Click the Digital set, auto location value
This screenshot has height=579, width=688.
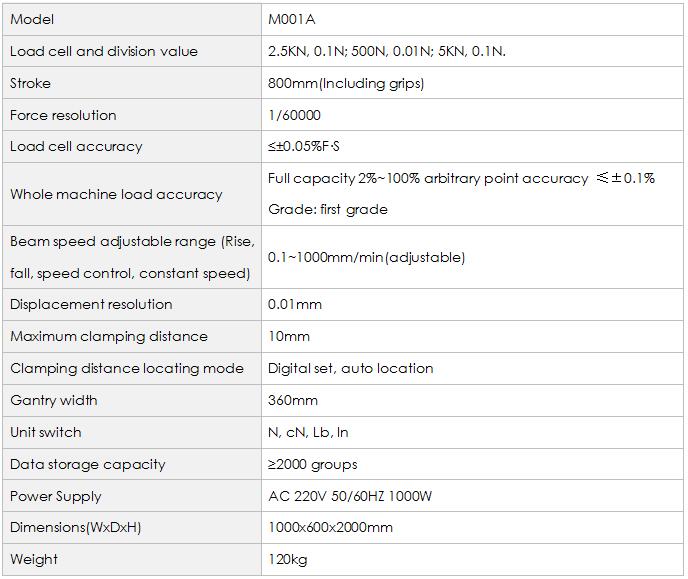click(x=351, y=368)
